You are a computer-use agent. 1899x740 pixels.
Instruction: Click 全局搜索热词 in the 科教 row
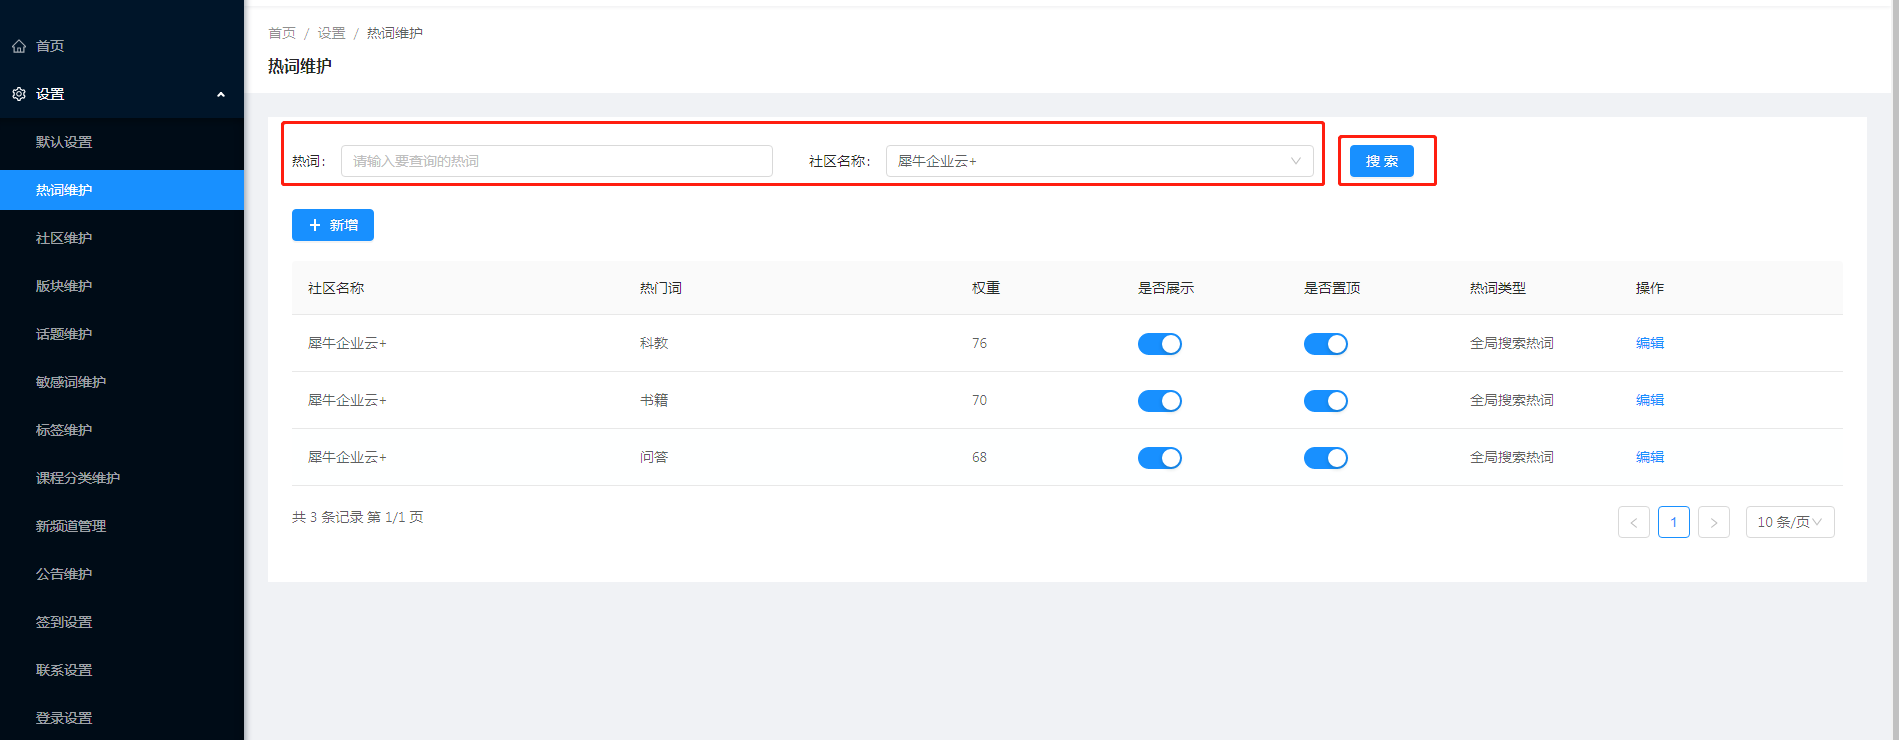pyautogui.click(x=1512, y=343)
